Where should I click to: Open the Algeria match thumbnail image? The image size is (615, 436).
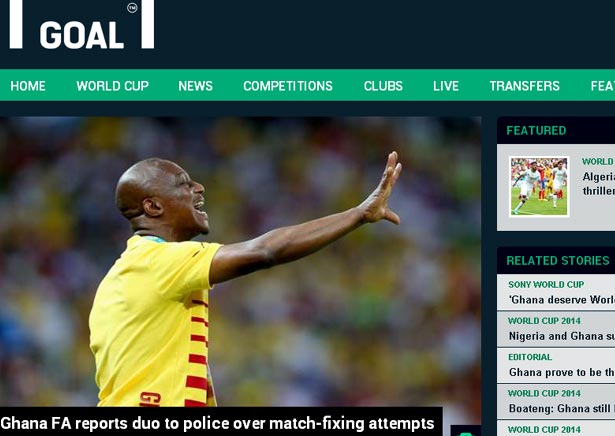pos(539,186)
